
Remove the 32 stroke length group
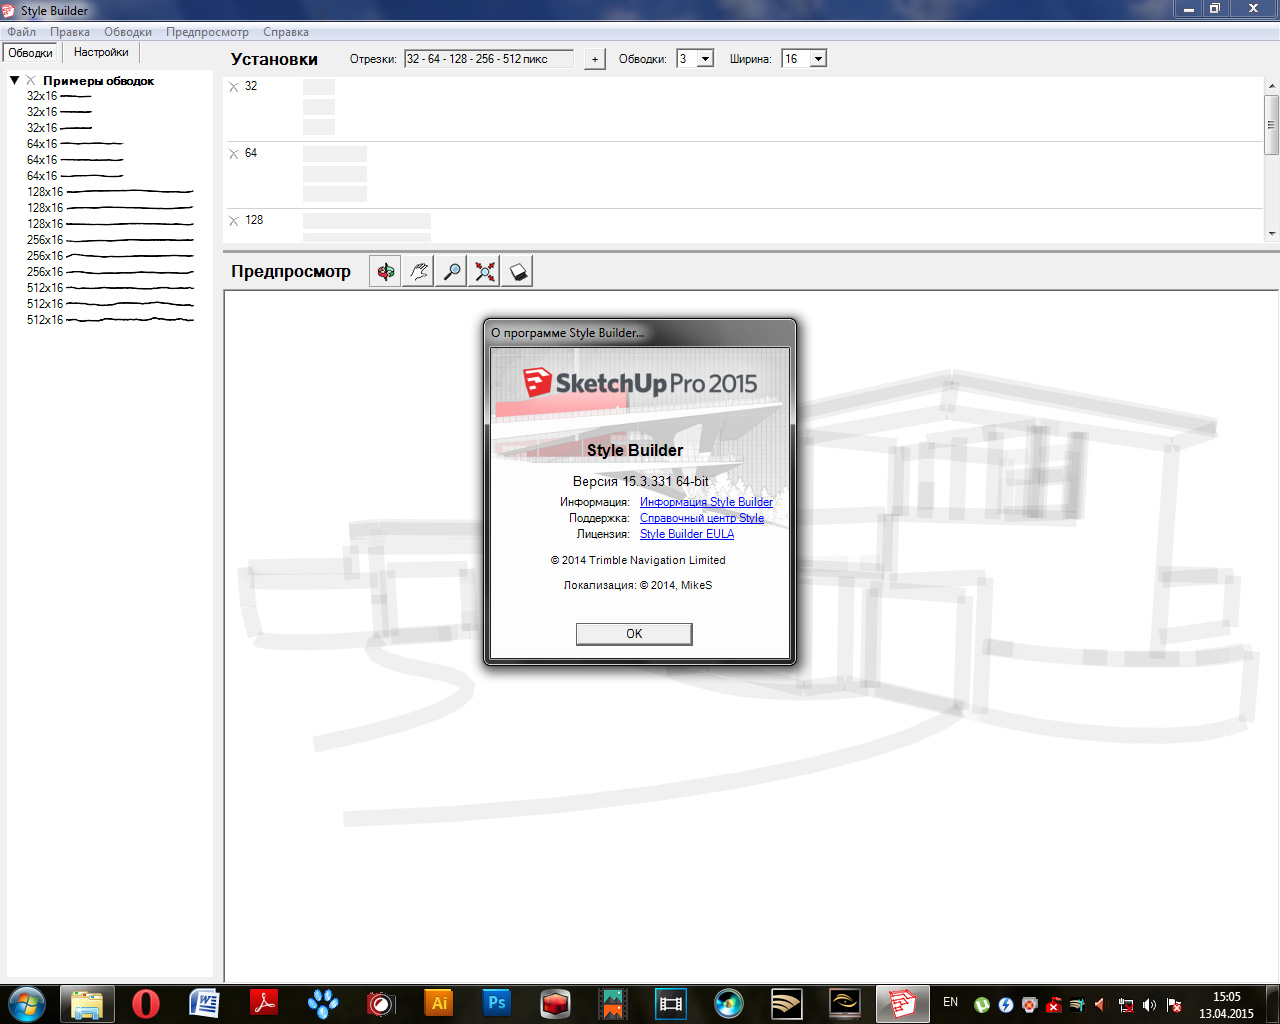(234, 87)
